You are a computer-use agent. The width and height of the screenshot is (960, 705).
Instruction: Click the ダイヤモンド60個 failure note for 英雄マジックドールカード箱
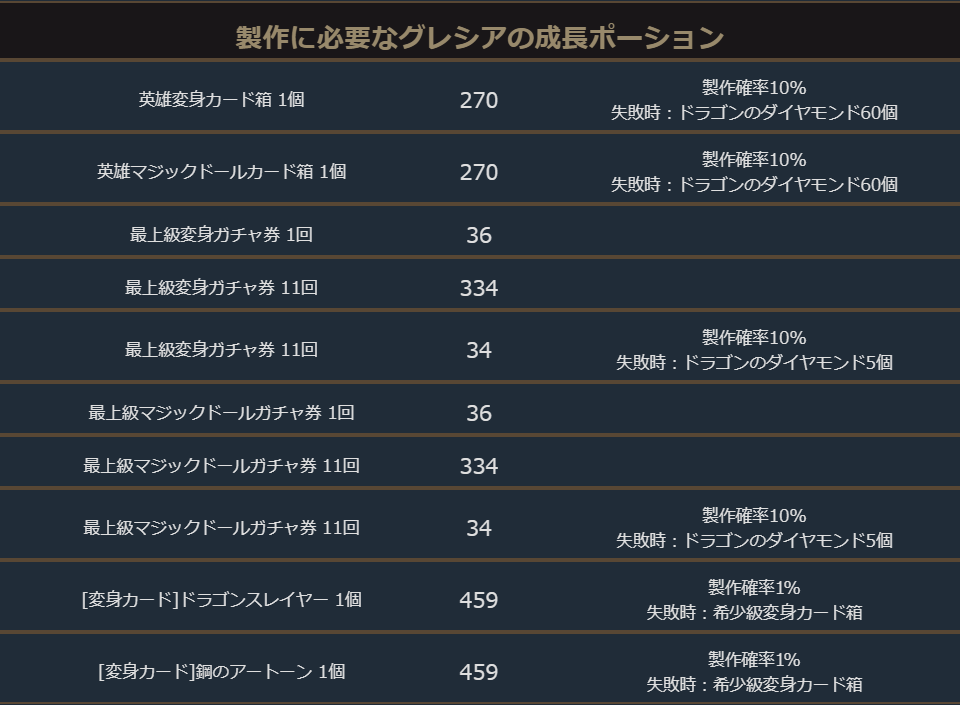(x=754, y=185)
